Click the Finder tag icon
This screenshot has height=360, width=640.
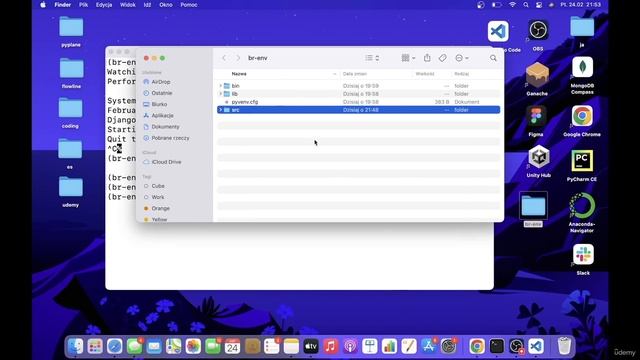coord(443,58)
